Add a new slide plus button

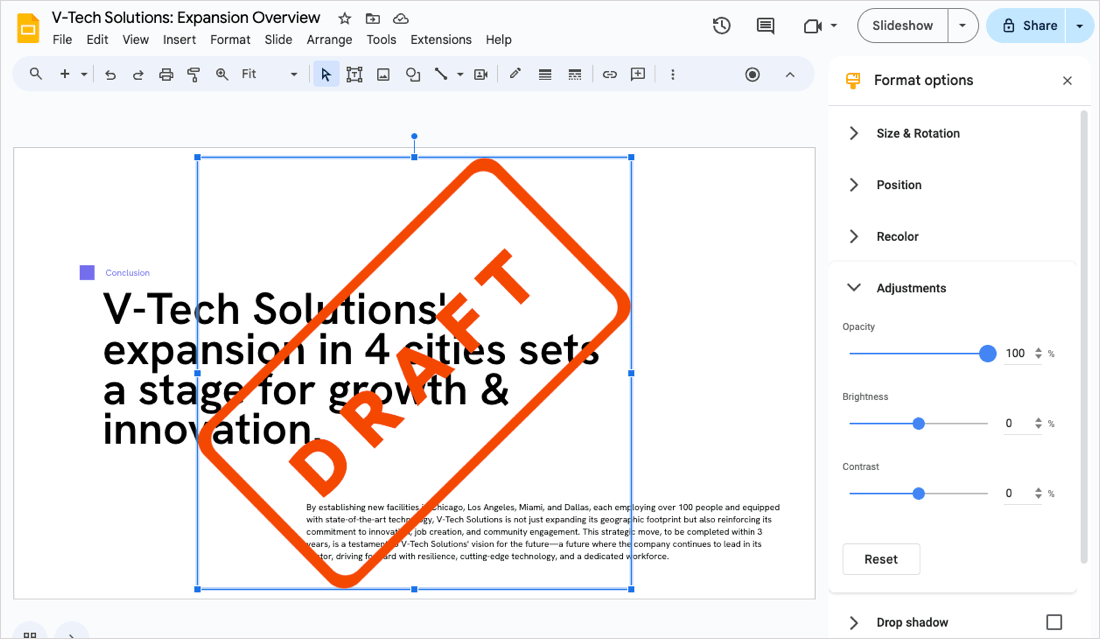coord(65,74)
